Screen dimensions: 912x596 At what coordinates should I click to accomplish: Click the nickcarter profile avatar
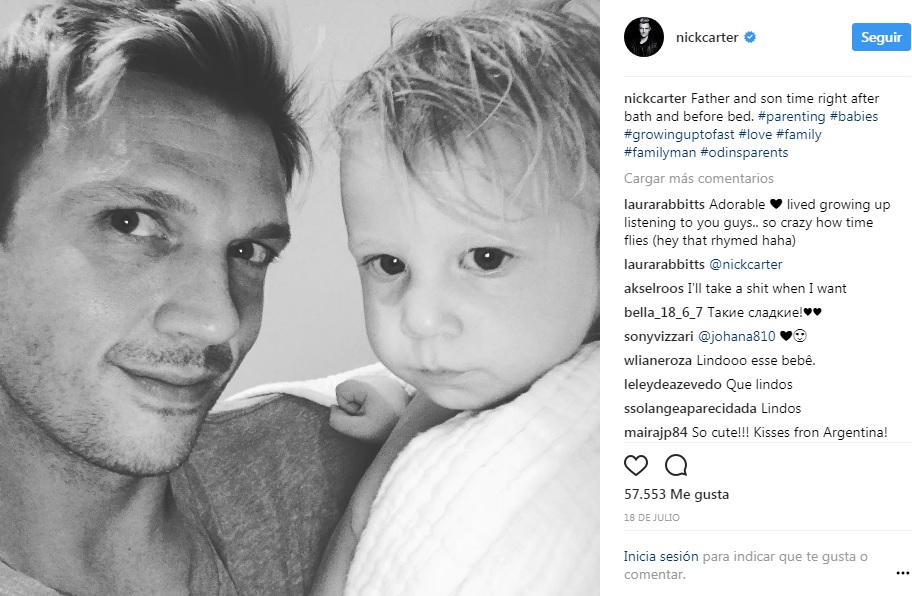[644, 37]
